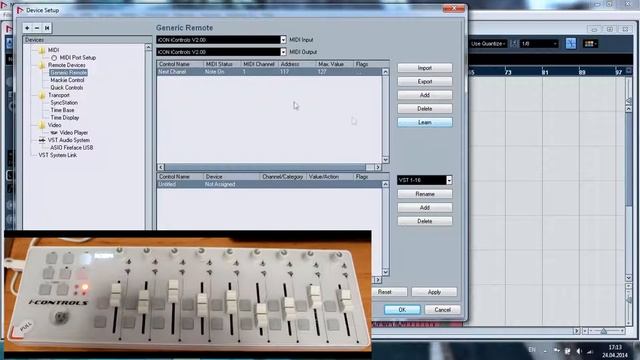Screen dimensions: 640x360
Task: Click the MIDI Channel column header
Action: [x=259, y=64]
